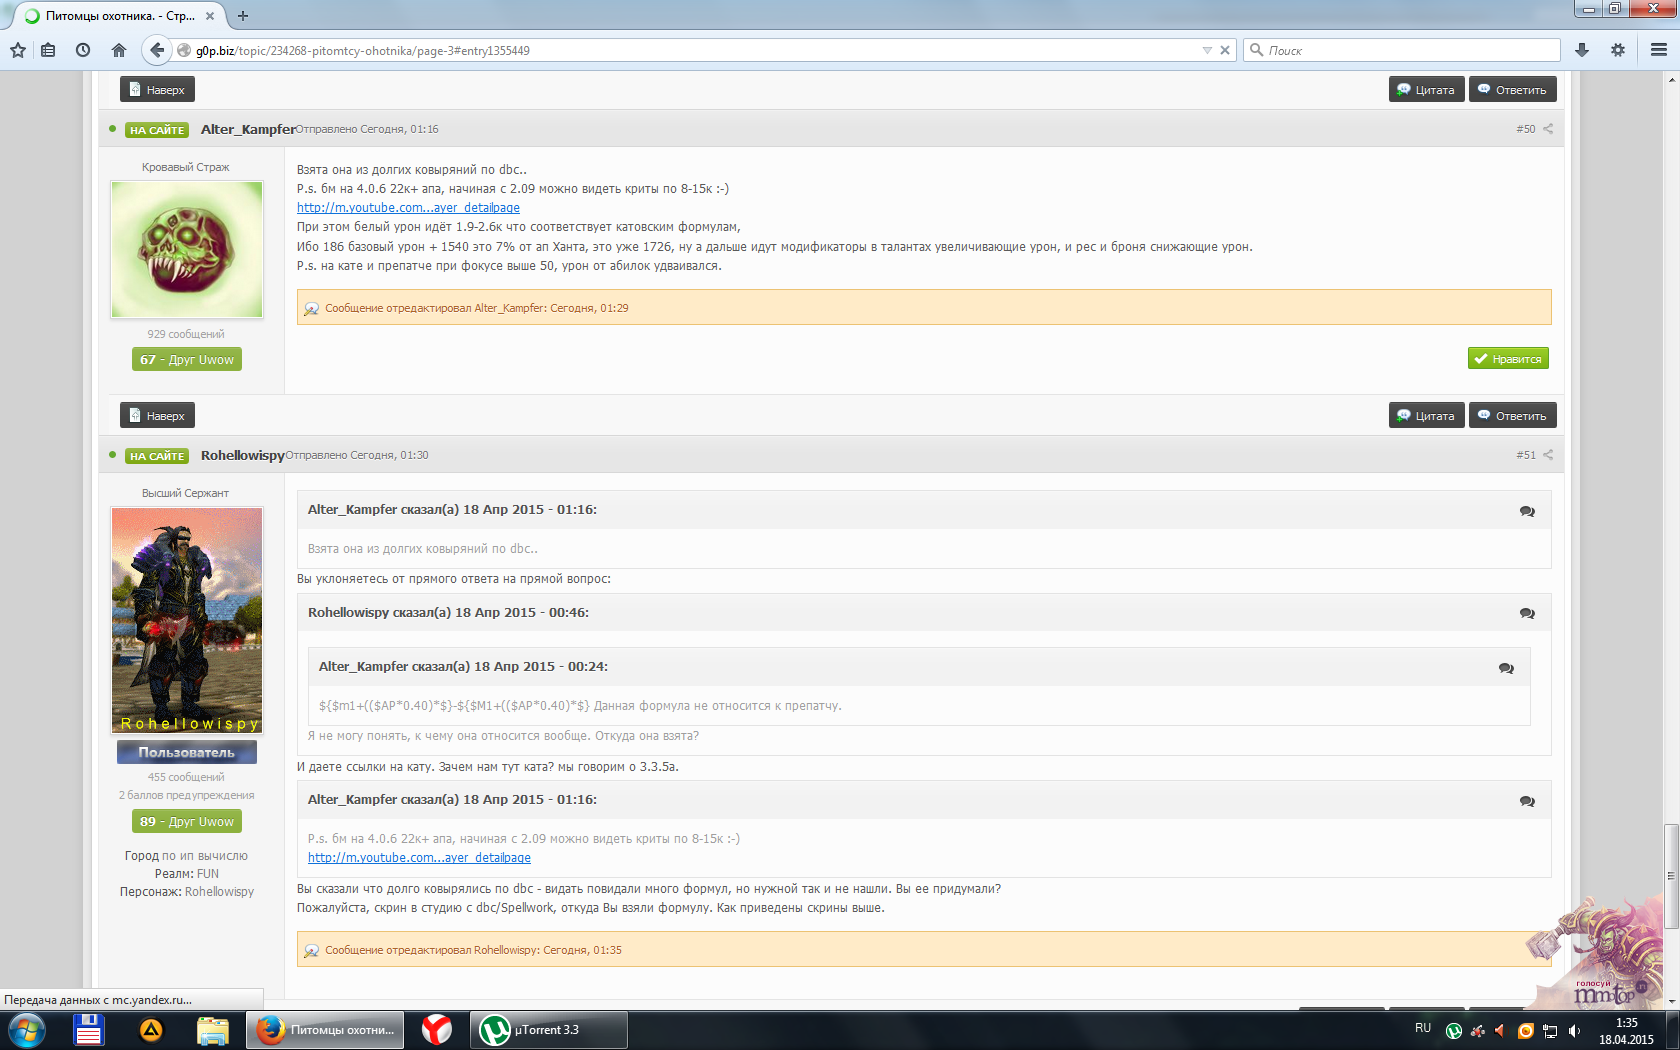Click the bookmark star icon in toolbar

tap(18, 50)
